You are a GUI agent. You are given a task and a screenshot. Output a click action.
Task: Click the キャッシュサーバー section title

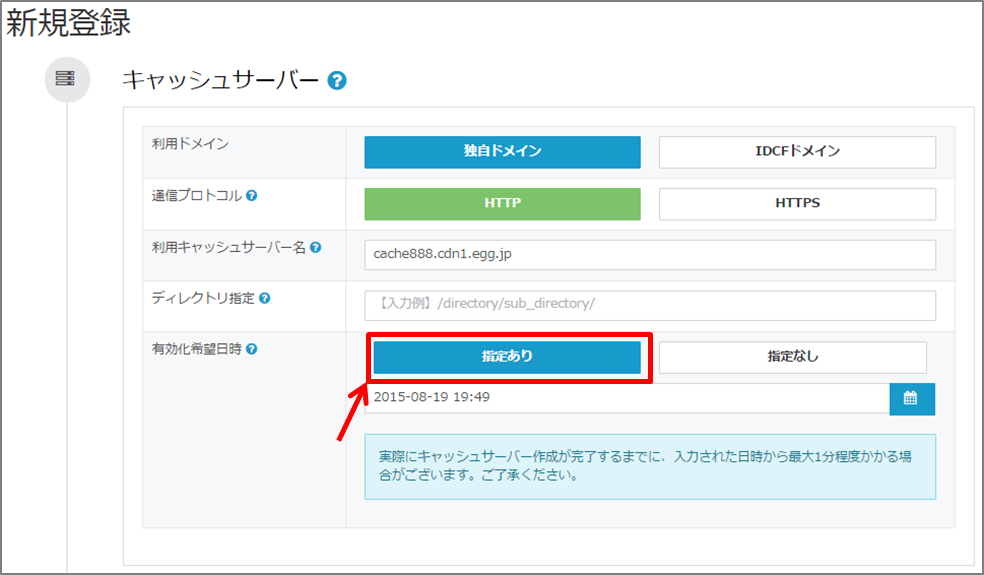[x=219, y=80]
